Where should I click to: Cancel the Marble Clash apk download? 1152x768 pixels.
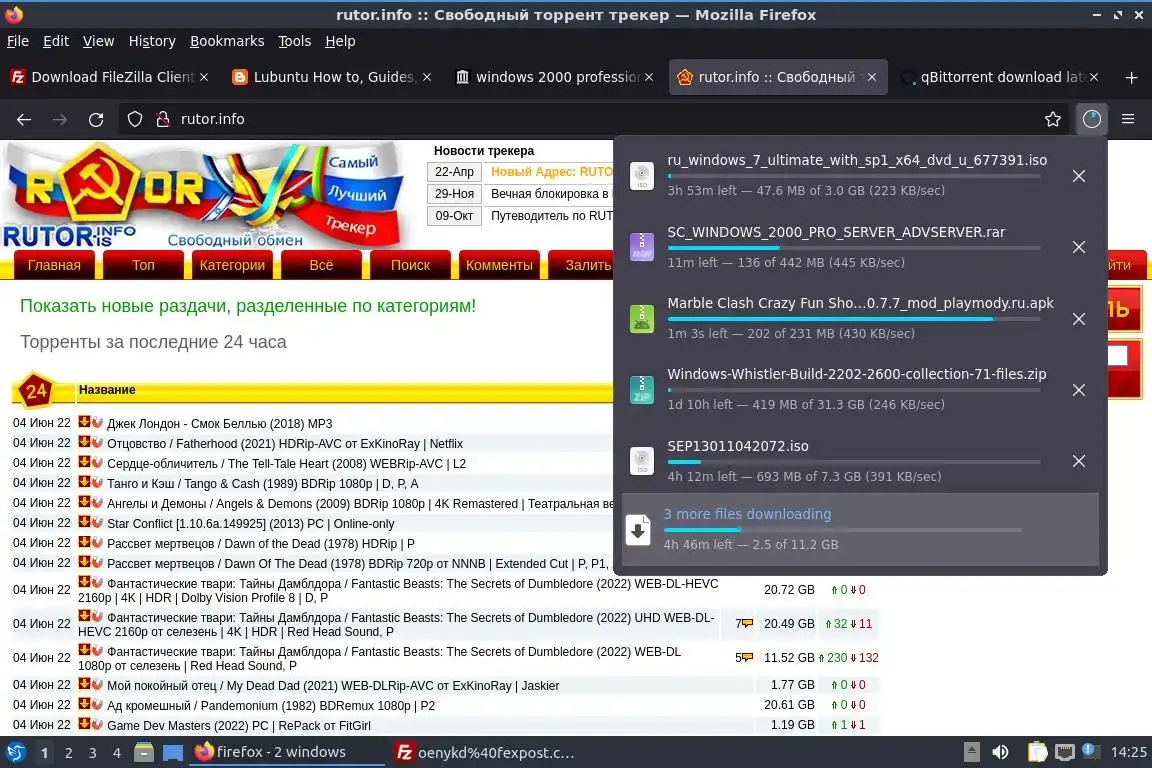(1079, 319)
